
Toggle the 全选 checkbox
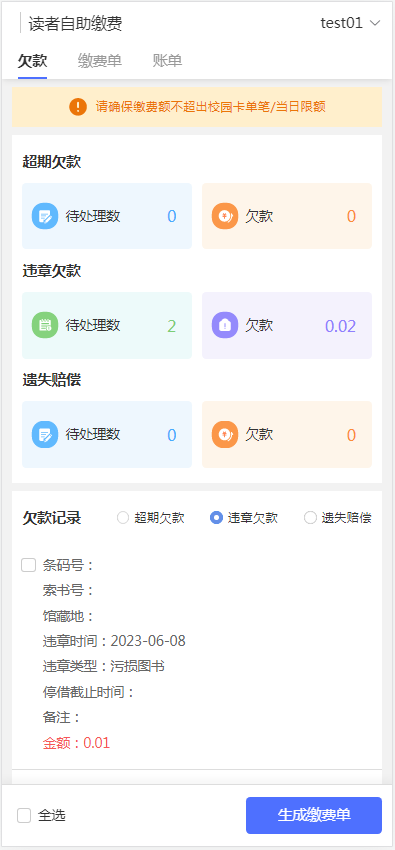click(24, 815)
